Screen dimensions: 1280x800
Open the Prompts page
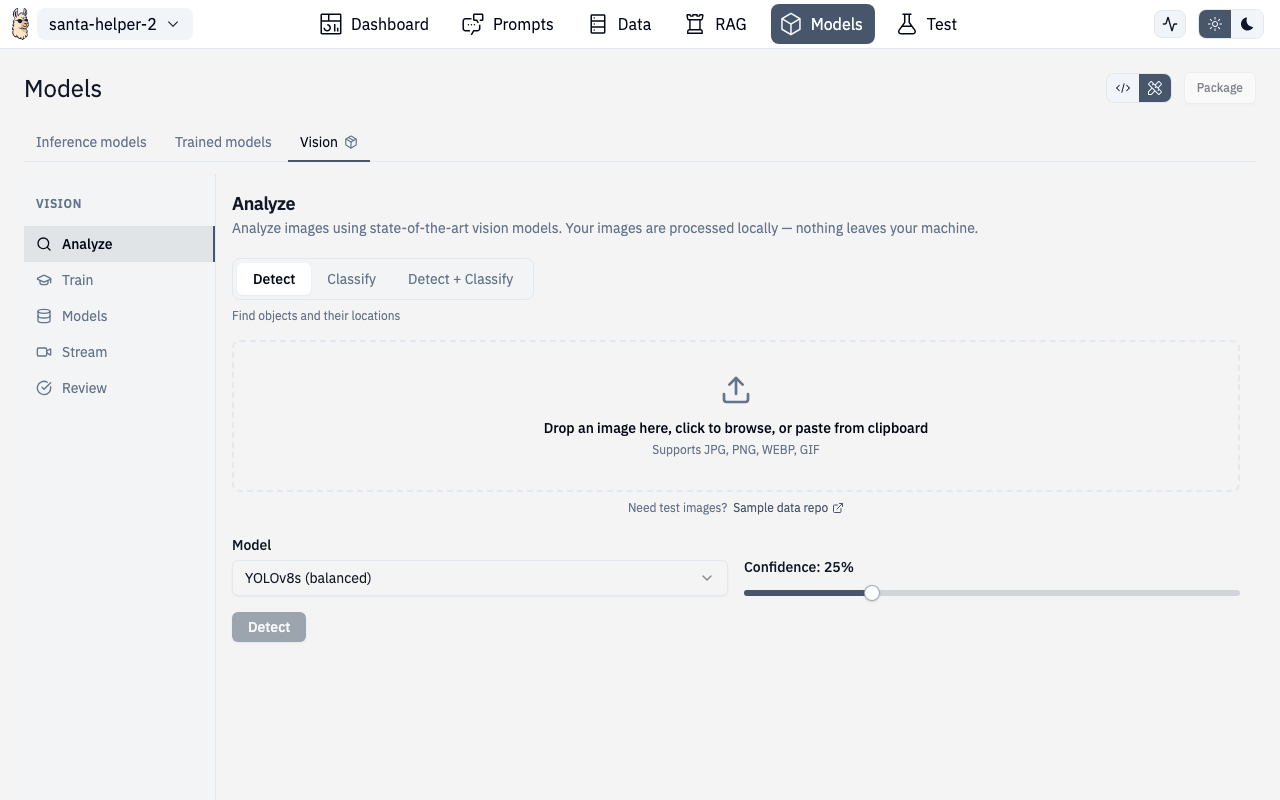pos(508,24)
